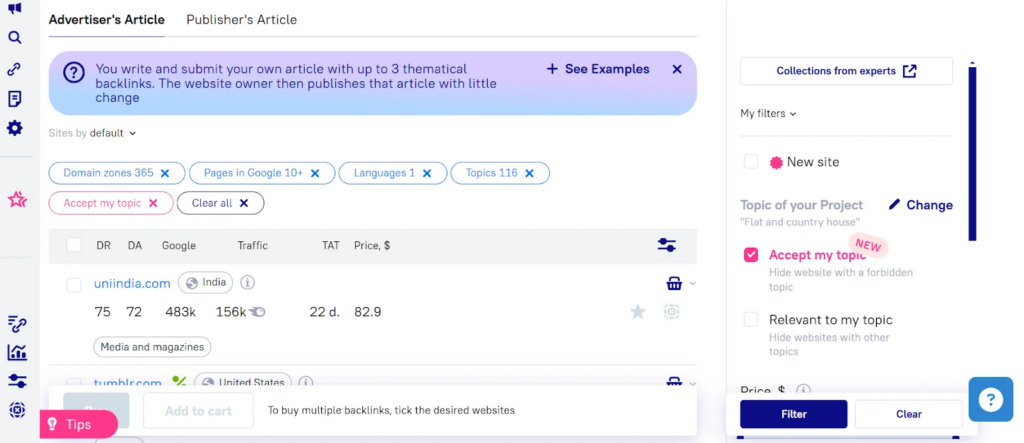Check the New site filter checkbox
This screenshot has height=443, width=1024.
pos(751,162)
